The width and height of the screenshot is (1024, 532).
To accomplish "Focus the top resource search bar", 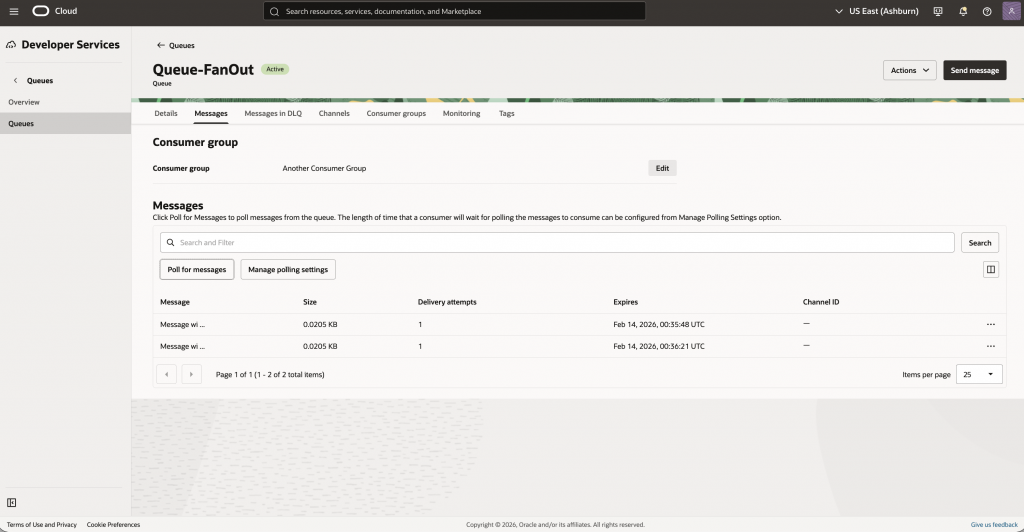I will coord(454,11).
